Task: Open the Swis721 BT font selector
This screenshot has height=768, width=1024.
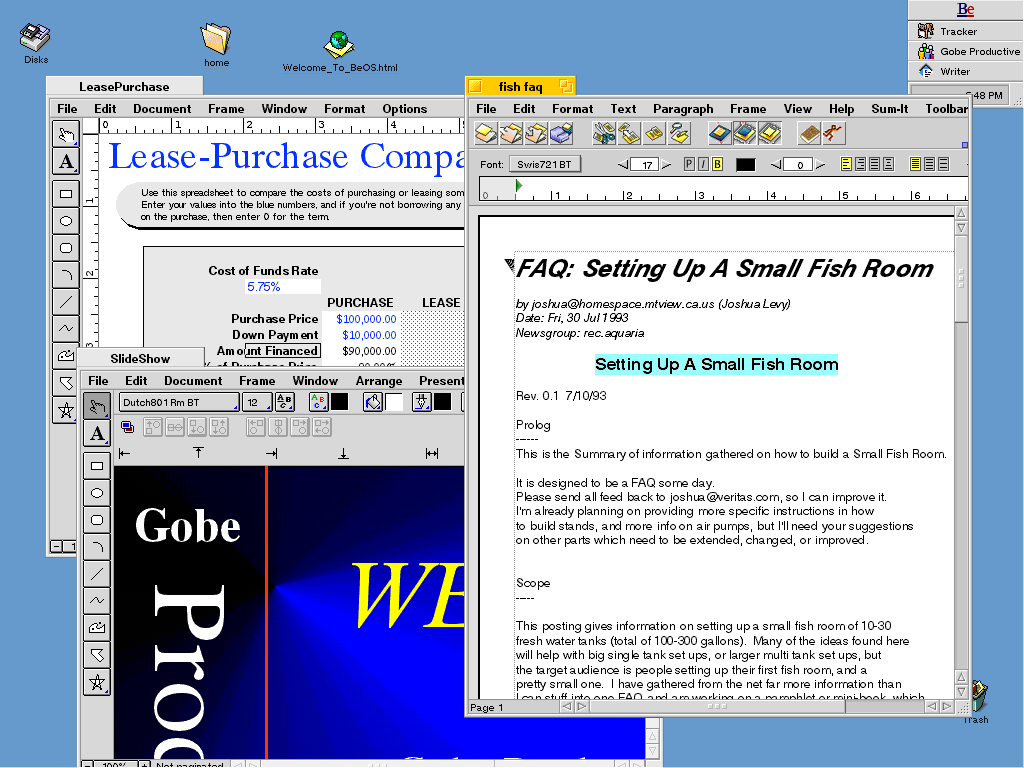Action: (545, 164)
